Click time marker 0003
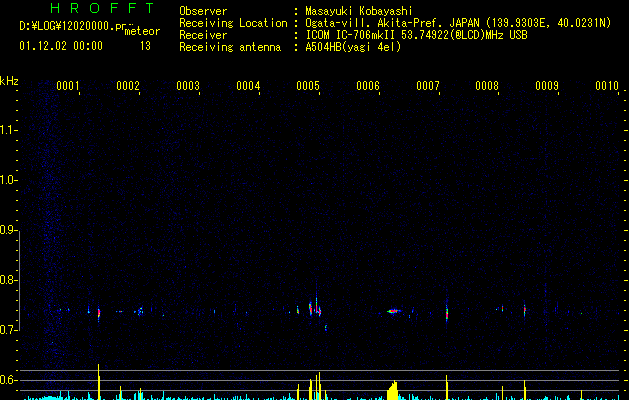Viewport: 629px width, 400px height. click(x=188, y=86)
